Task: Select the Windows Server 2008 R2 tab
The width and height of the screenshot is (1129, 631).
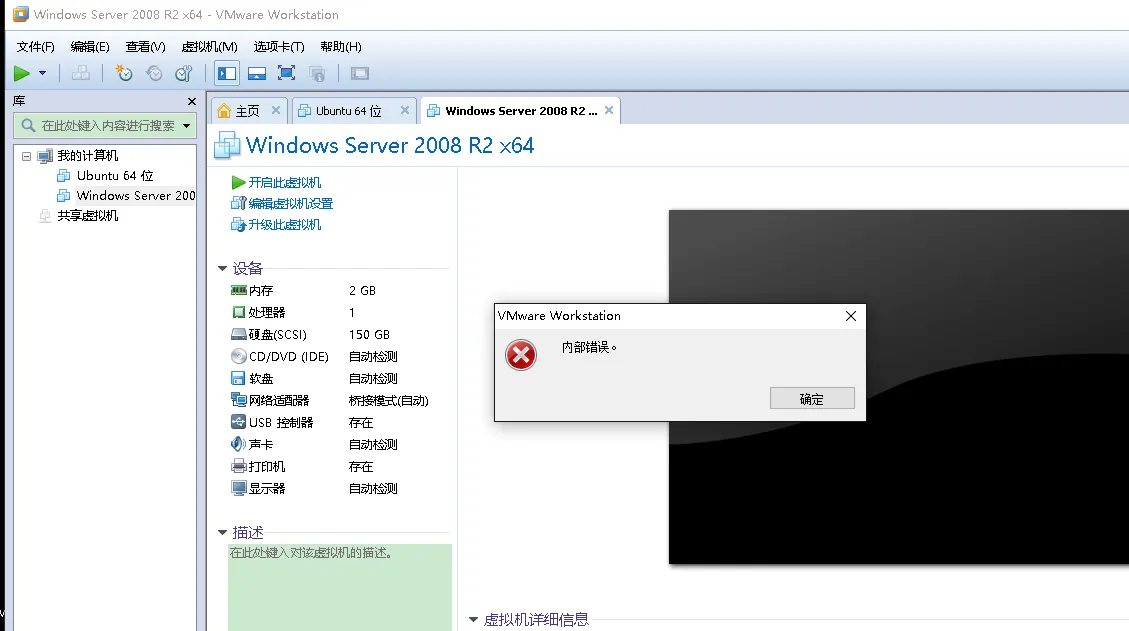Action: 521,111
